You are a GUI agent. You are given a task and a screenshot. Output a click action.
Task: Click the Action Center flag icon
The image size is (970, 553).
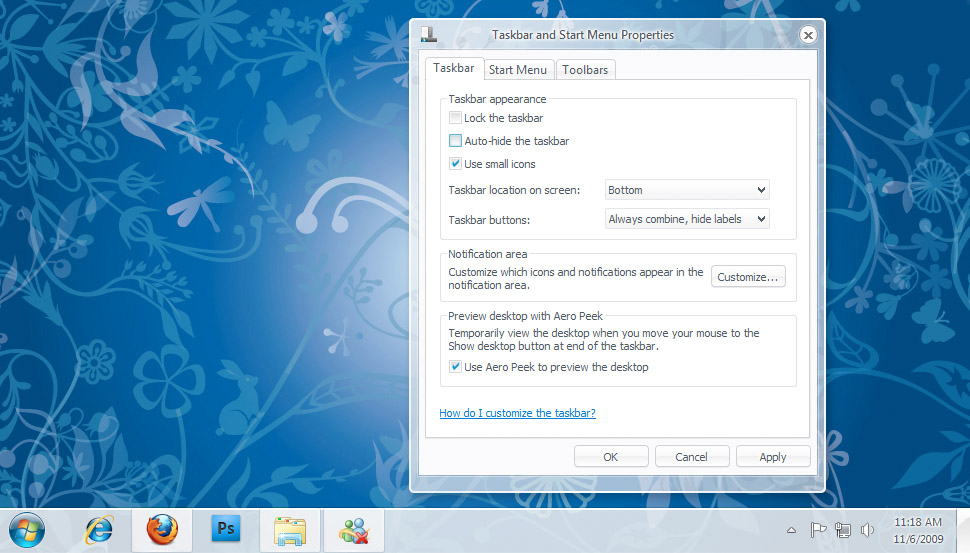(817, 530)
